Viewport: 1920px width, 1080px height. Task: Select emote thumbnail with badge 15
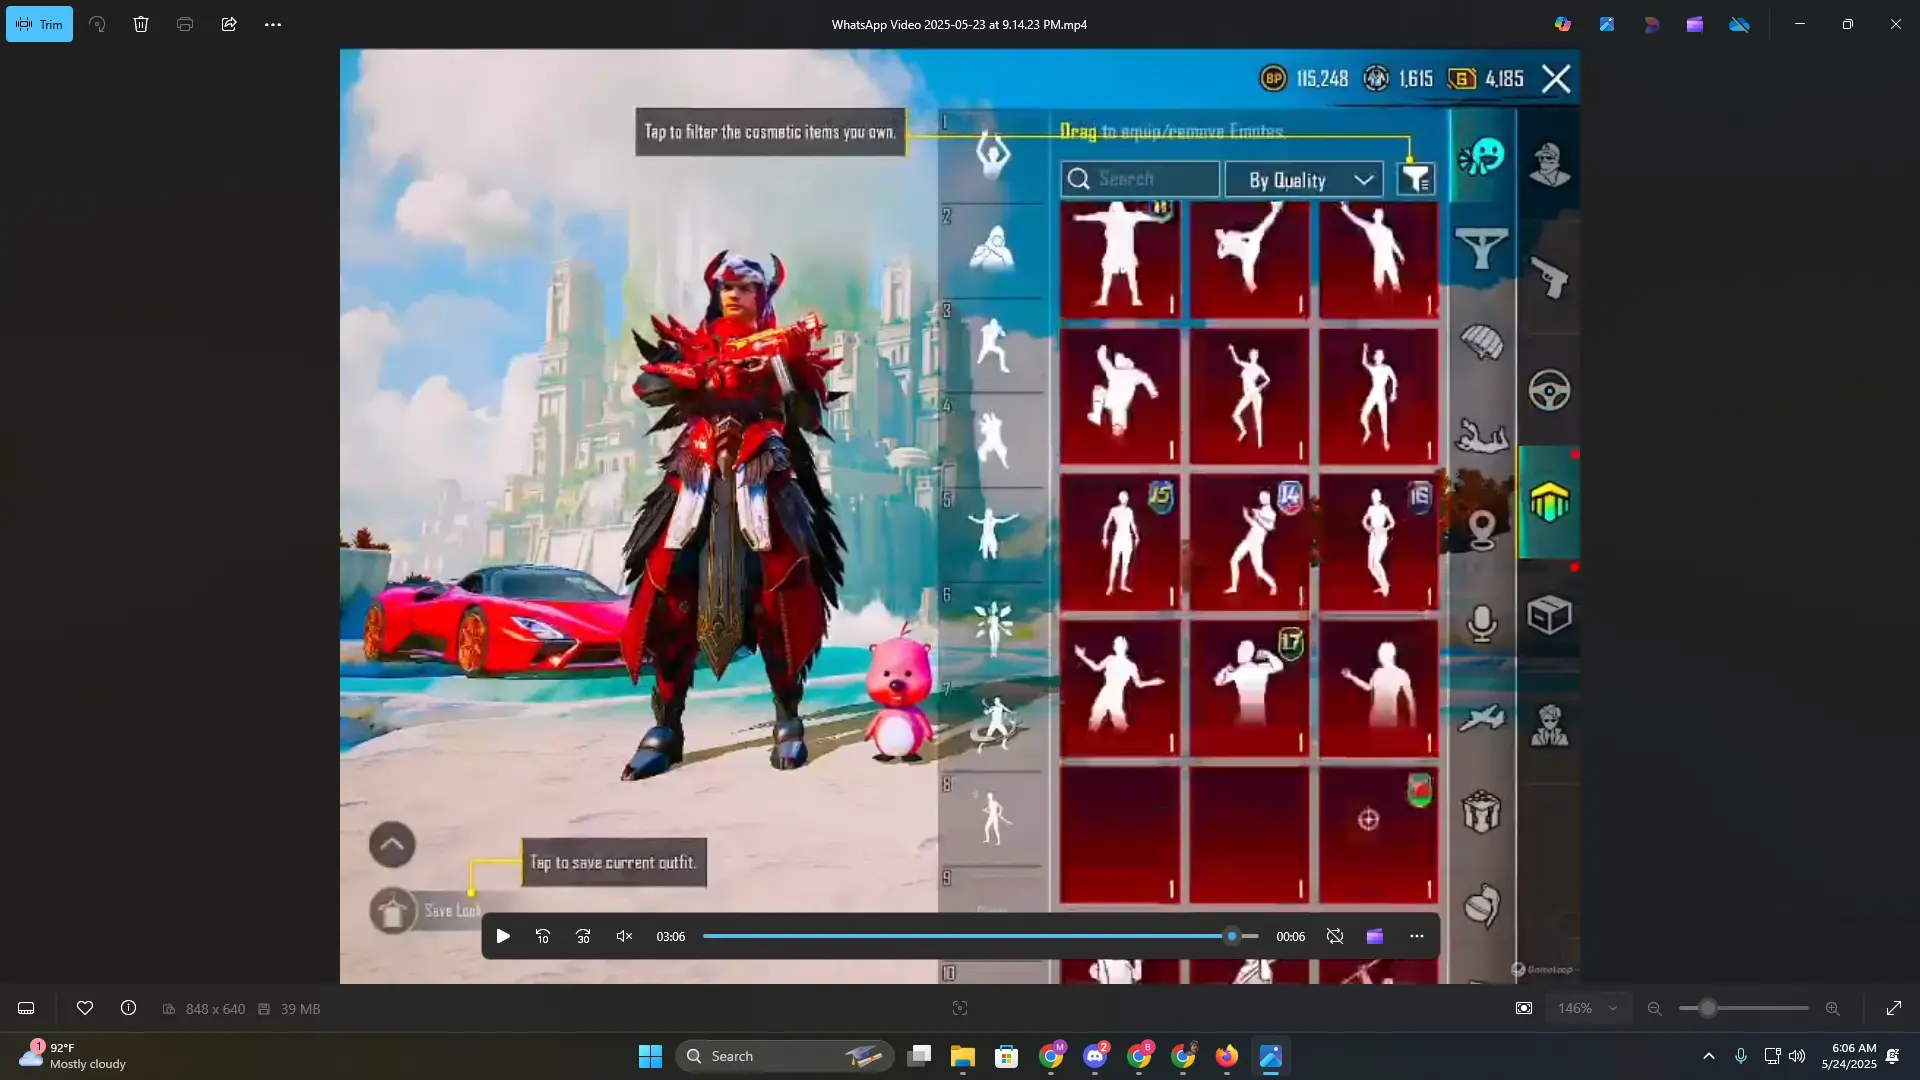pos(1120,542)
